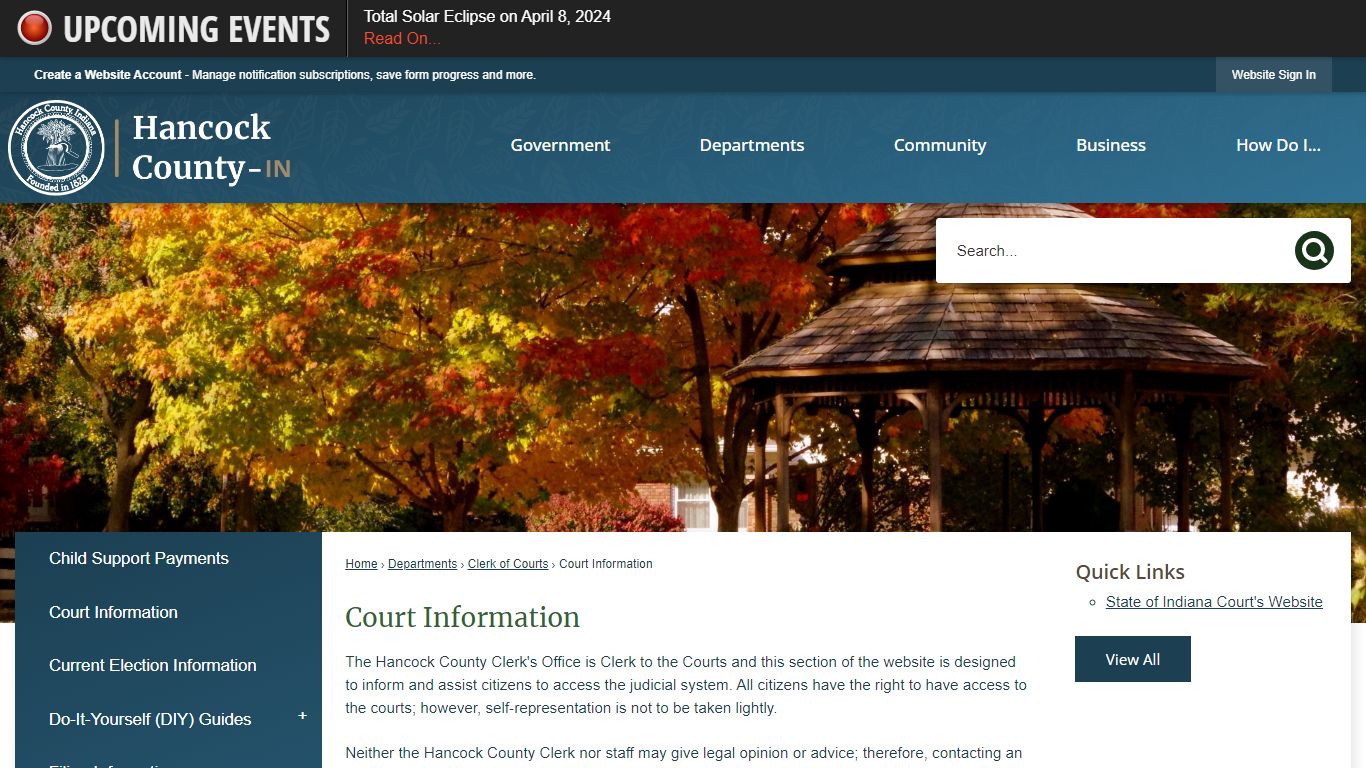Click the View All quick links button
Screen dimensions: 1366x768
[x=1133, y=659]
